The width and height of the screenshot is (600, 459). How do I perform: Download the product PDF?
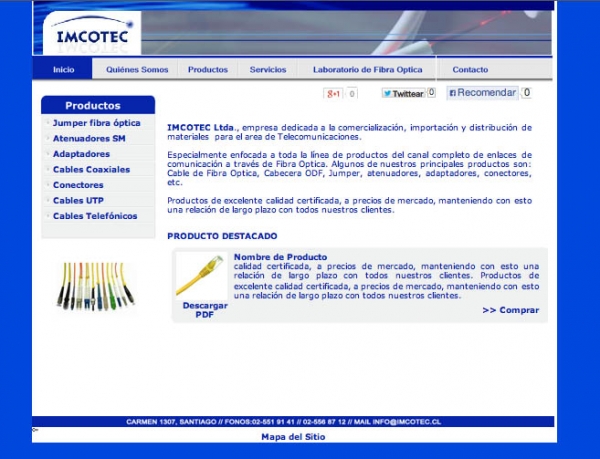coord(205,310)
